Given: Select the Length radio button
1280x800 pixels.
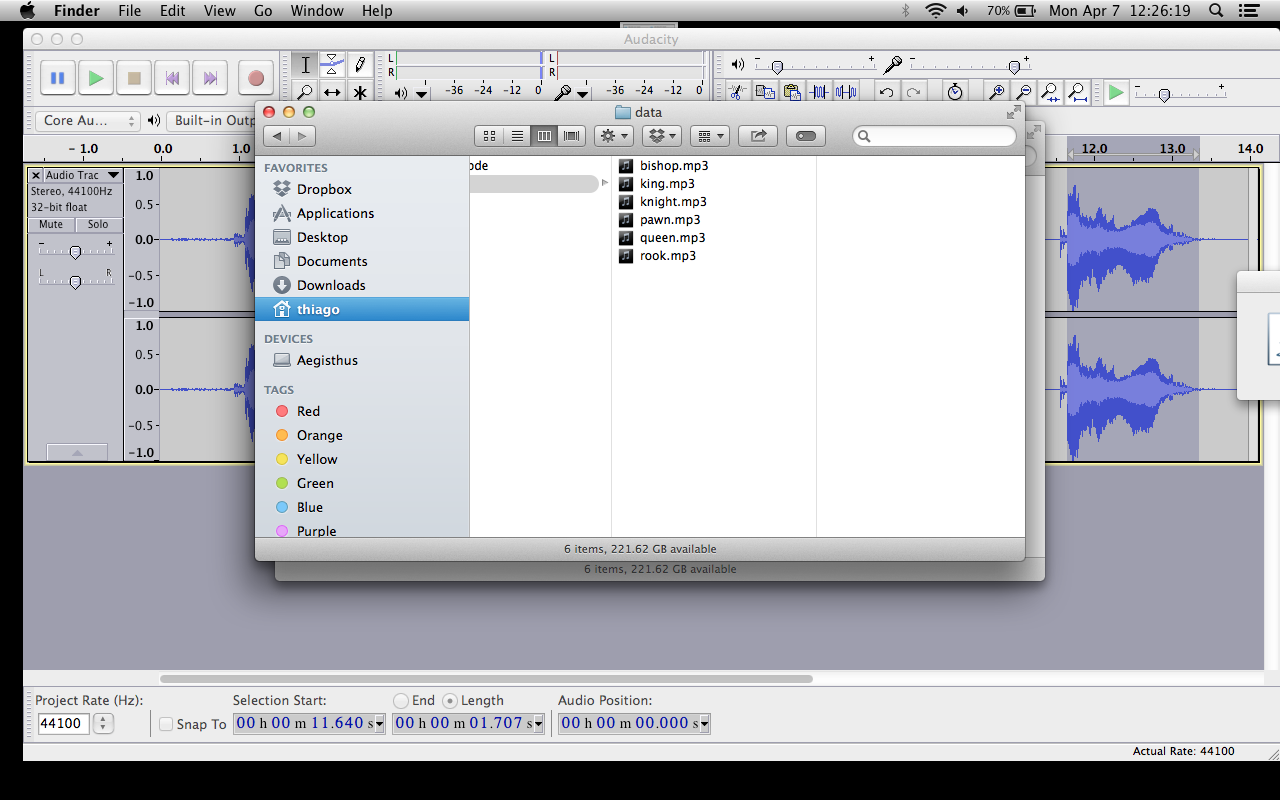Looking at the screenshot, I should pyautogui.click(x=449, y=701).
